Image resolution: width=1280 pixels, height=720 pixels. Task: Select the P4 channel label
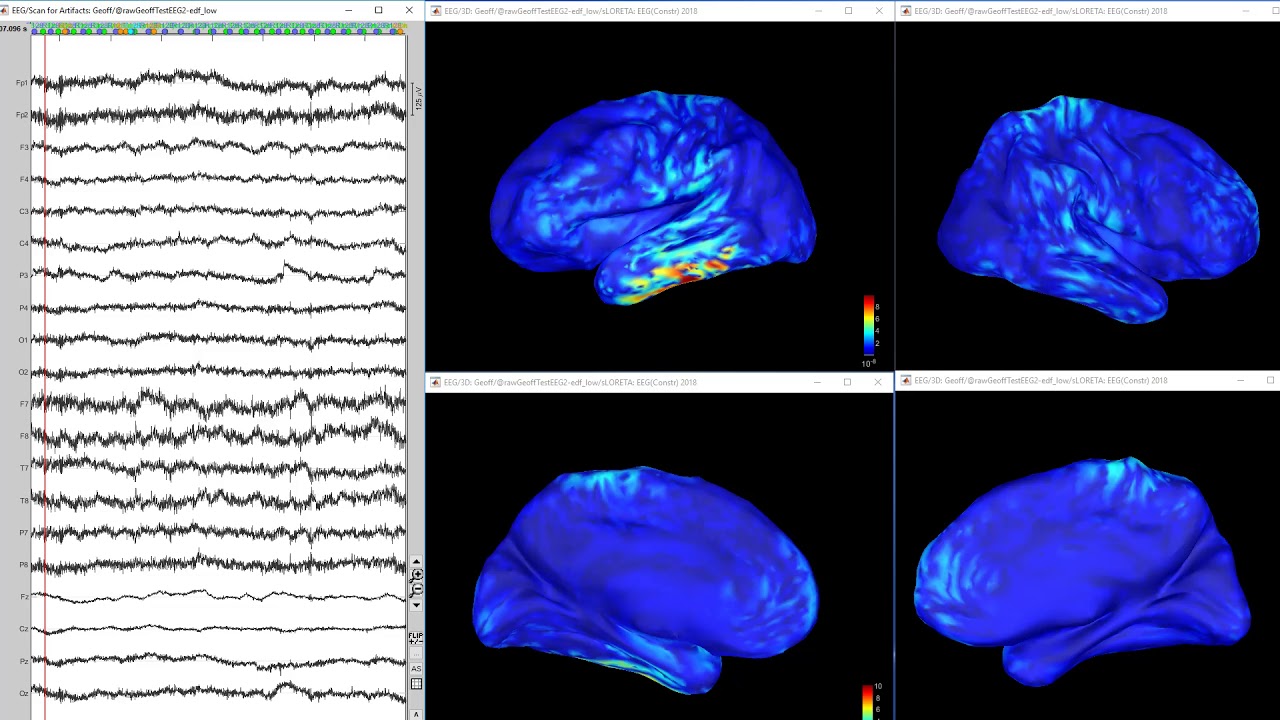[24, 308]
